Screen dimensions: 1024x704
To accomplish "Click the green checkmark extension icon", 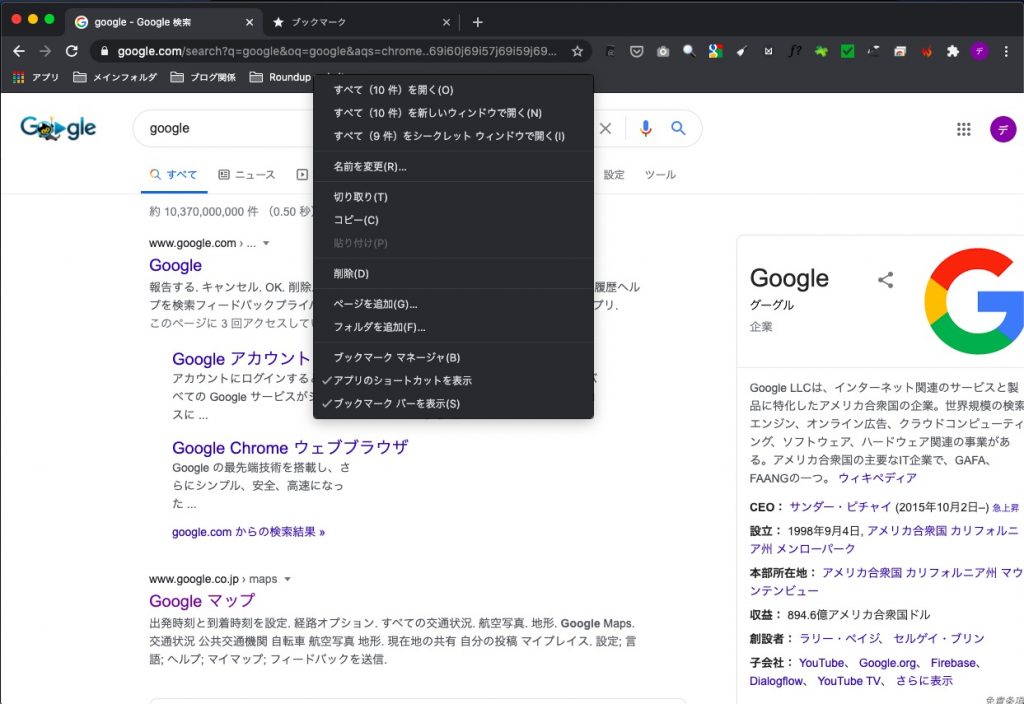I will tap(848, 51).
